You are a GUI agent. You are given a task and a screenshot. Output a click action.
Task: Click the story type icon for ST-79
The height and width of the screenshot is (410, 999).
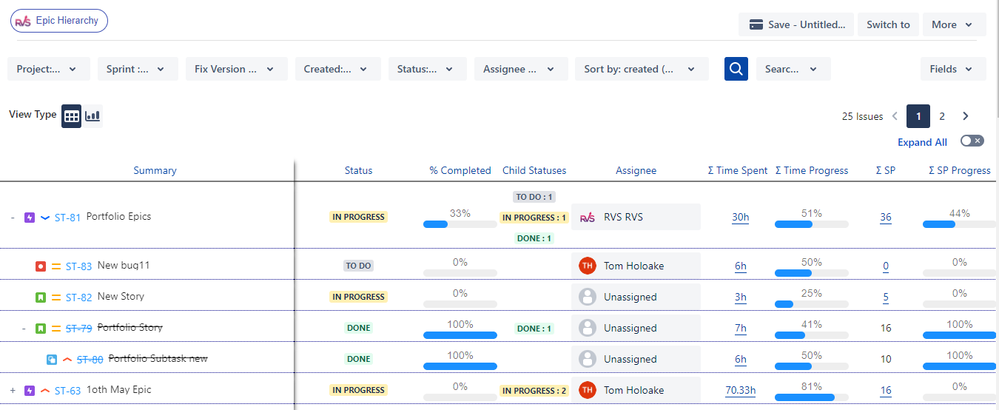[40, 329]
